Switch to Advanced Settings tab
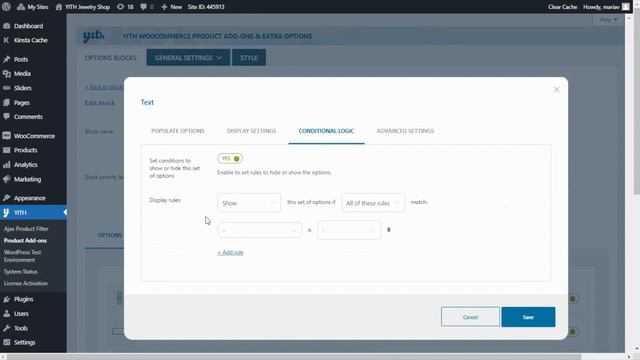Screen dimensions: 640x360 pyautogui.click(x=405, y=131)
